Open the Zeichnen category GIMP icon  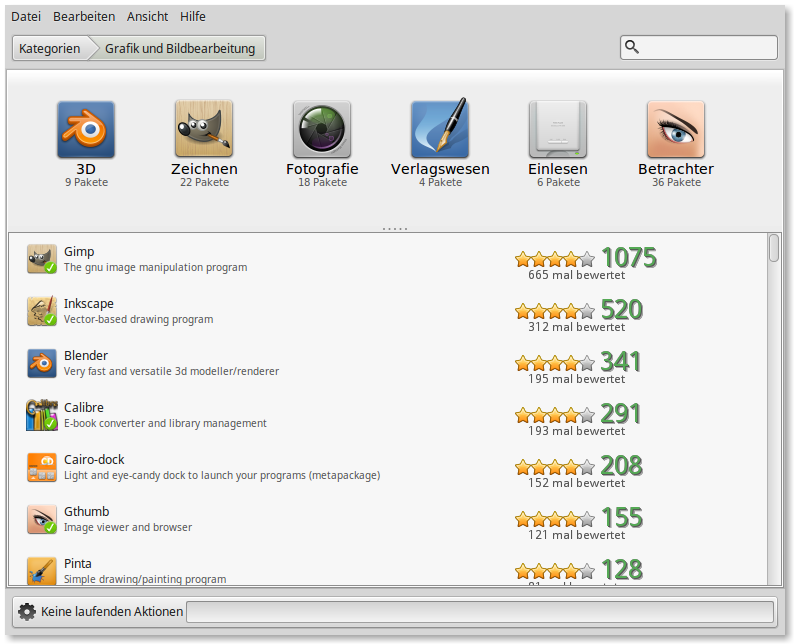tap(204, 129)
